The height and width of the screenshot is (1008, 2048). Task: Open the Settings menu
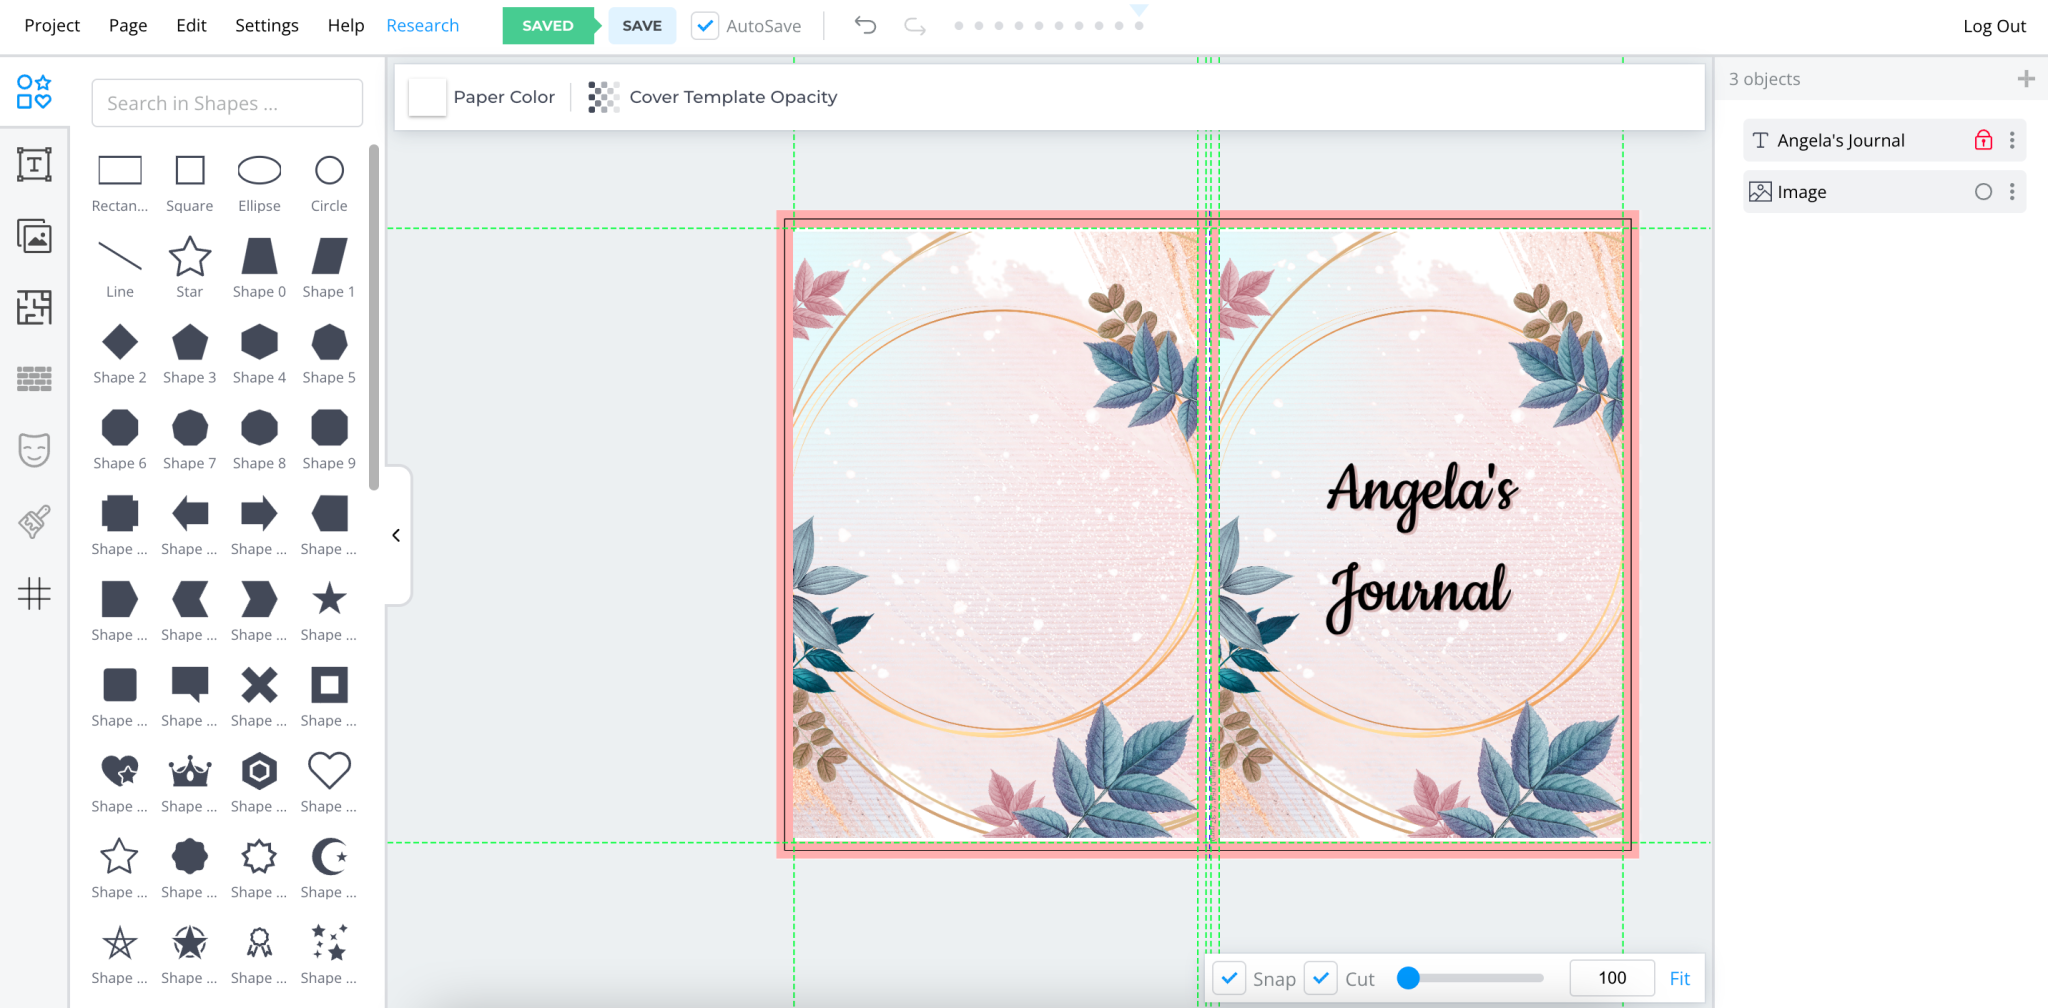click(266, 25)
